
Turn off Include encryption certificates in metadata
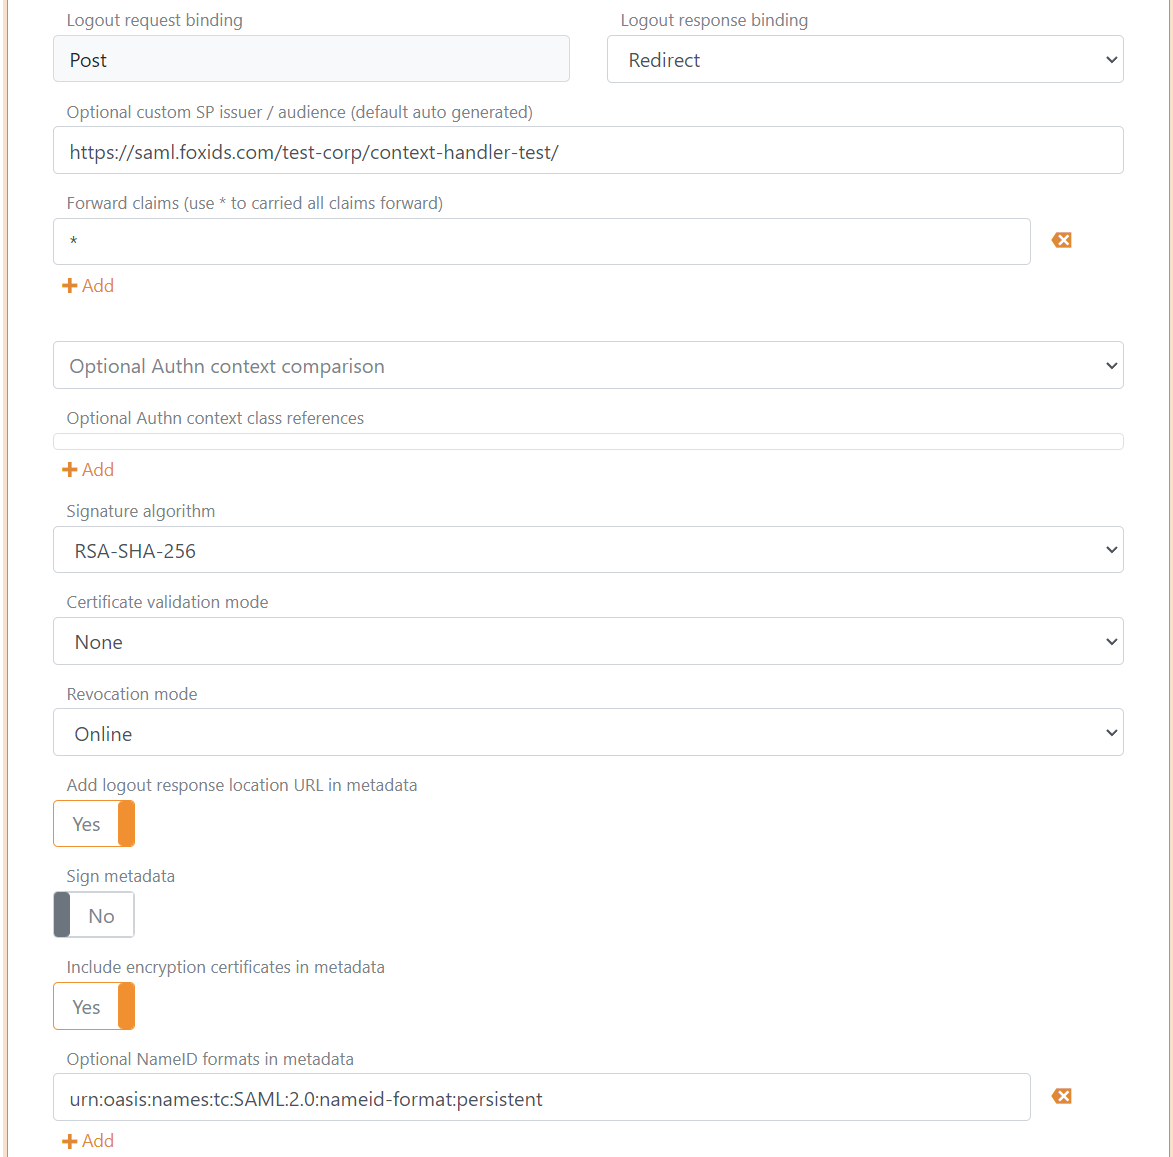point(94,1006)
